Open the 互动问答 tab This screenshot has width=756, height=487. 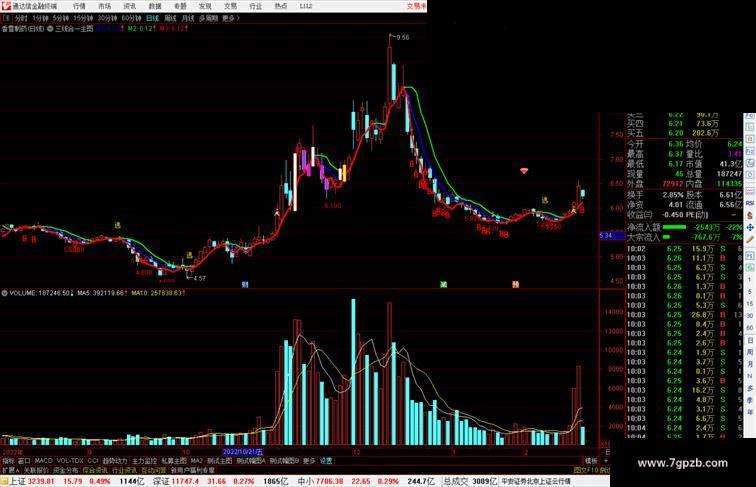coord(154,470)
